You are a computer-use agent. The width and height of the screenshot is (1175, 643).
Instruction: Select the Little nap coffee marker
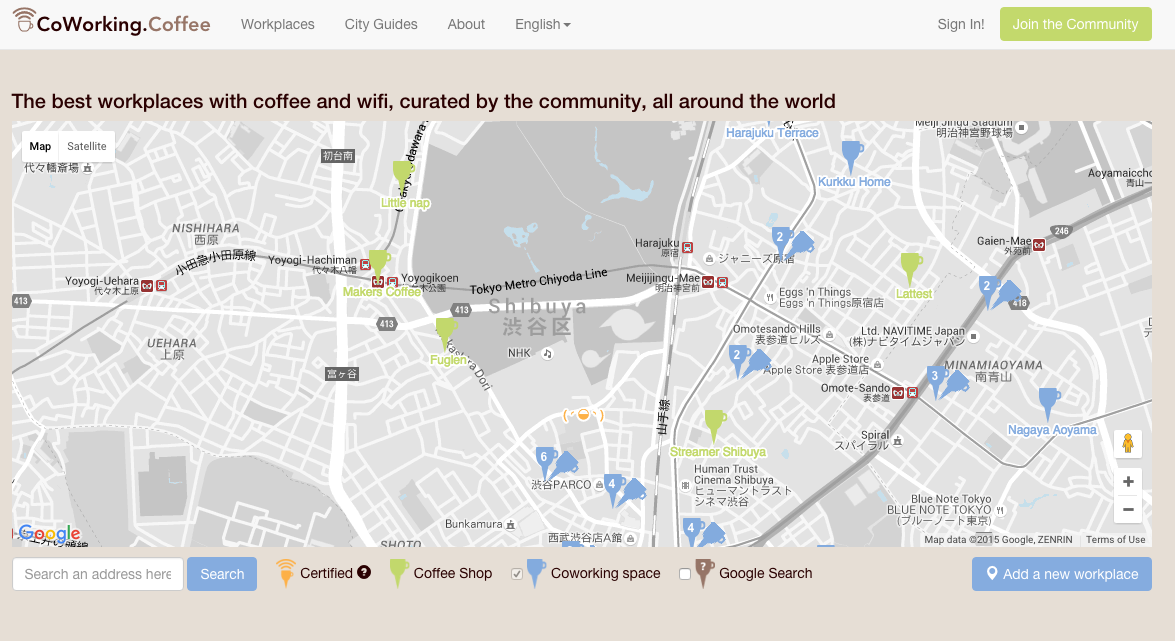pyautogui.click(x=403, y=175)
